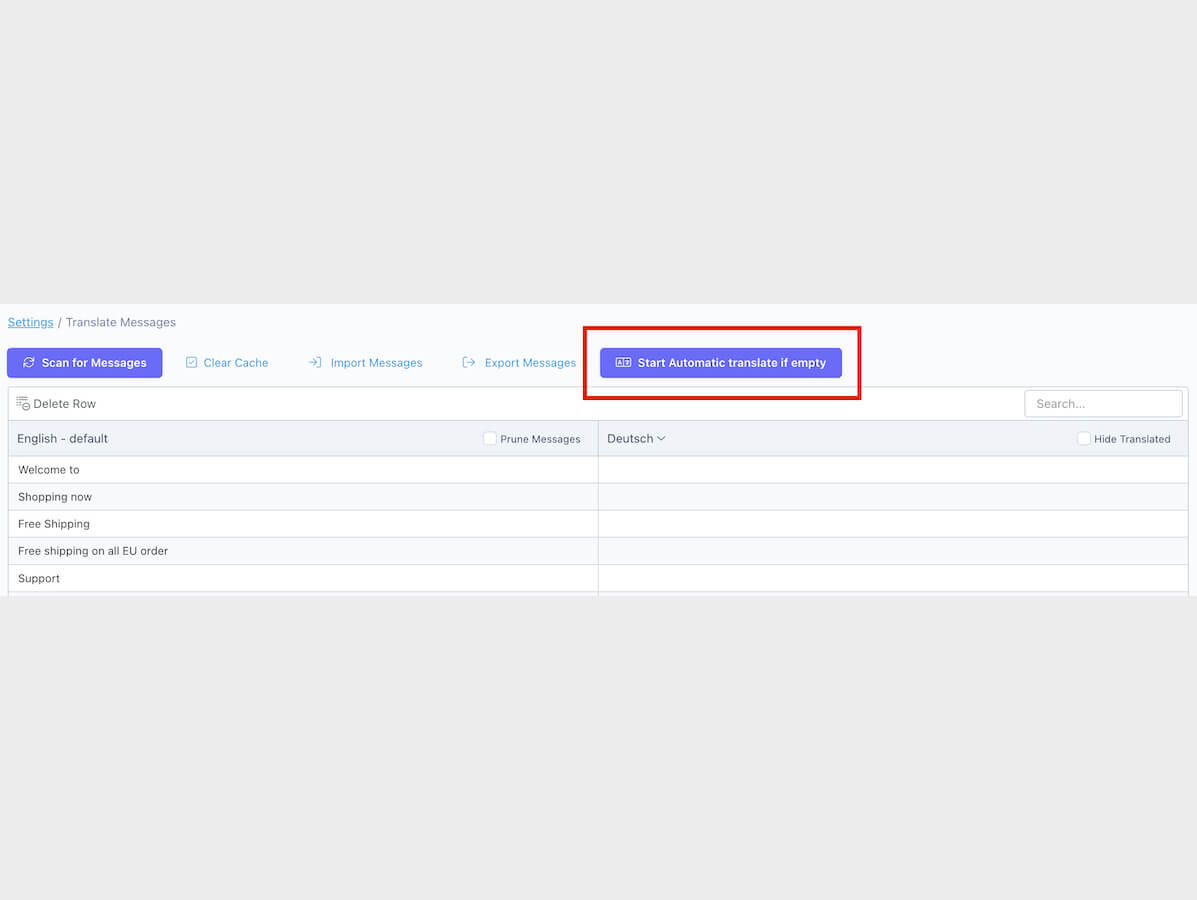Open the Deutsch language dropdown
Viewport: 1197px width, 900px height.
[636, 438]
